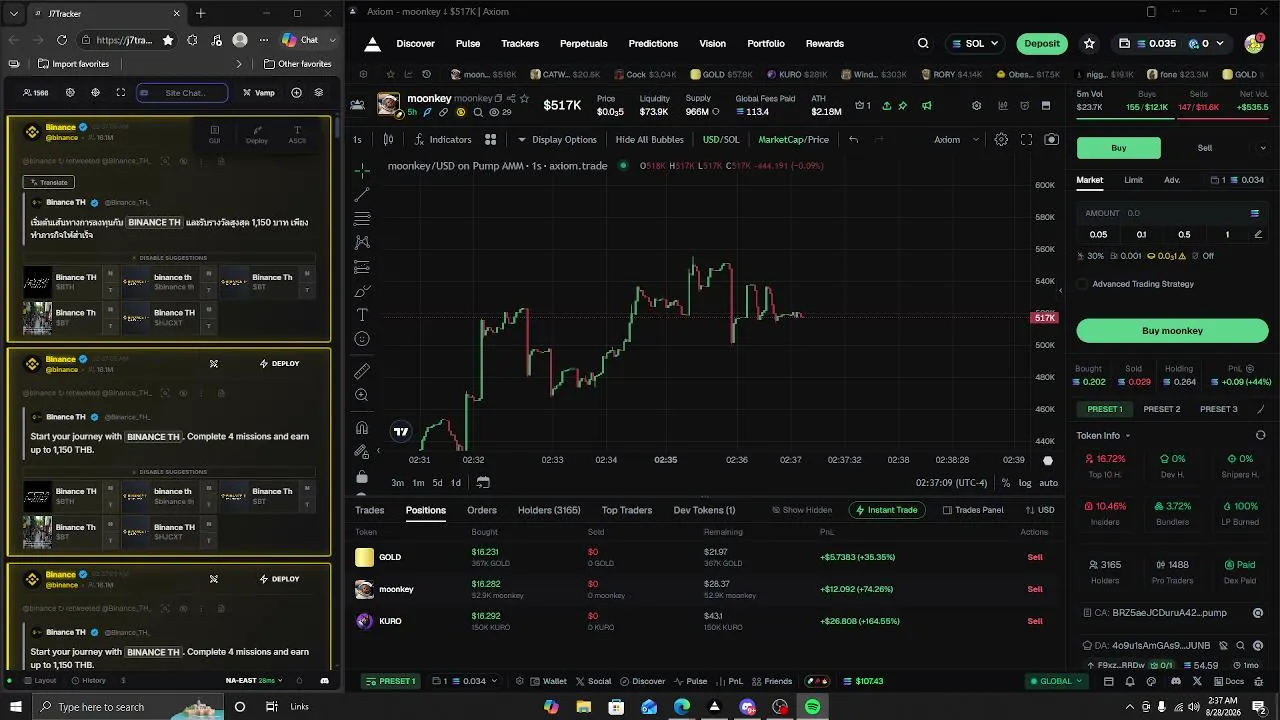Screen dimensions: 1280x720
Task: Select PRESET 2 in trade panel
Action: 1162,409
